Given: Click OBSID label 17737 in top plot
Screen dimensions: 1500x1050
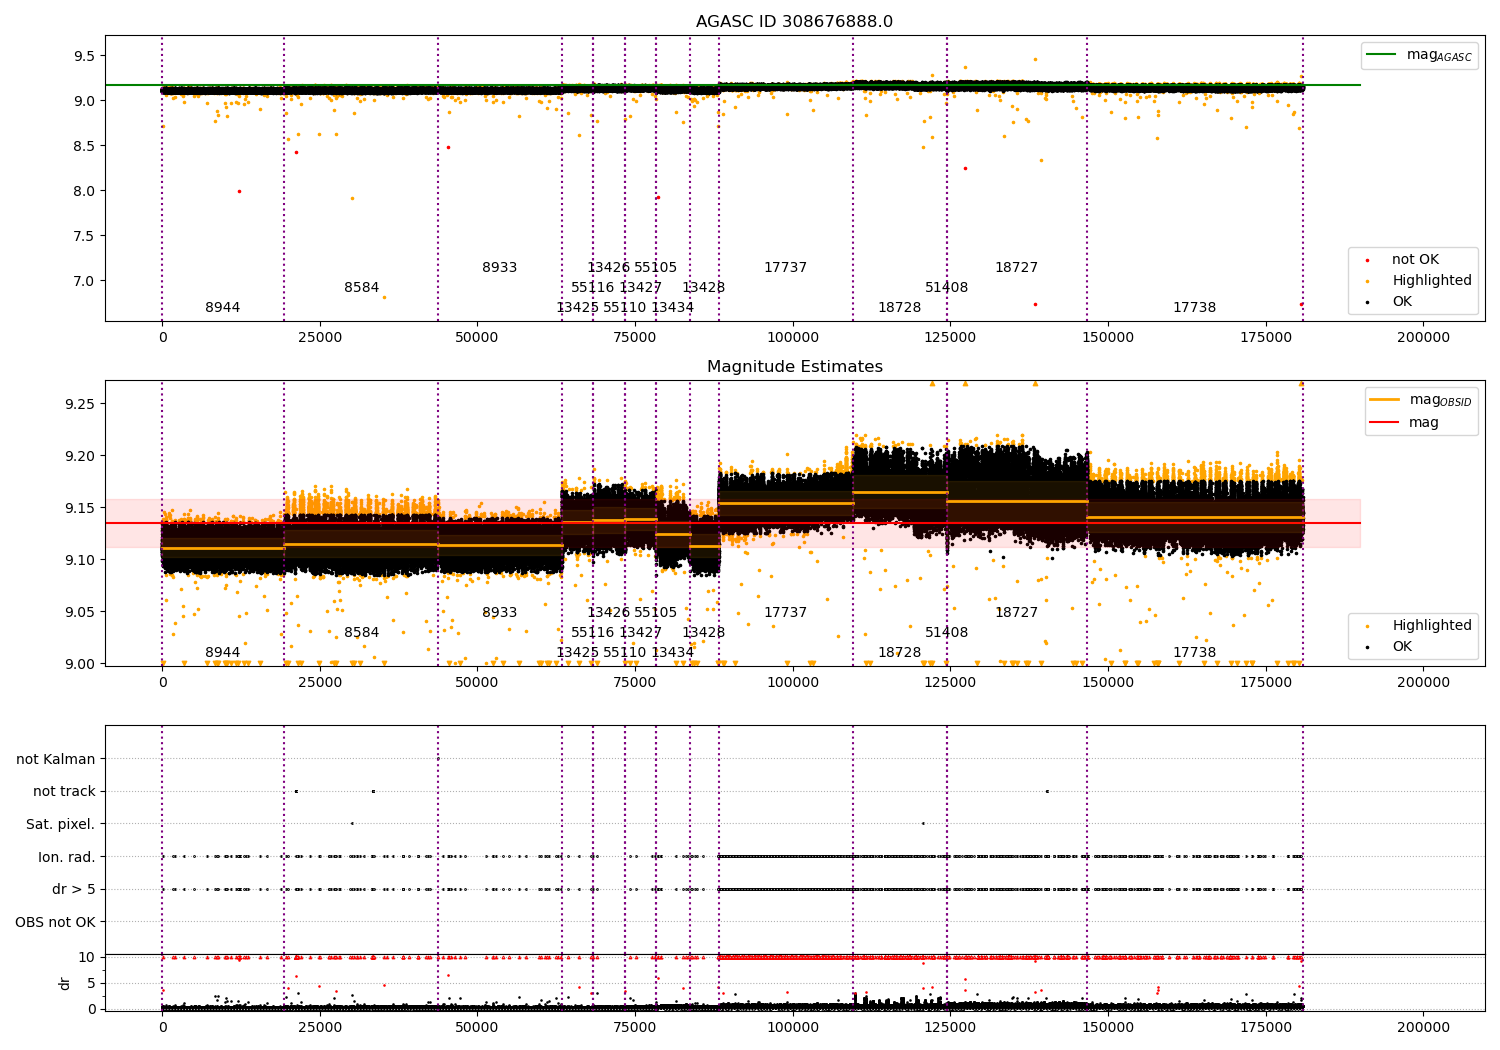Looking at the screenshot, I should click(x=785, y=268).
